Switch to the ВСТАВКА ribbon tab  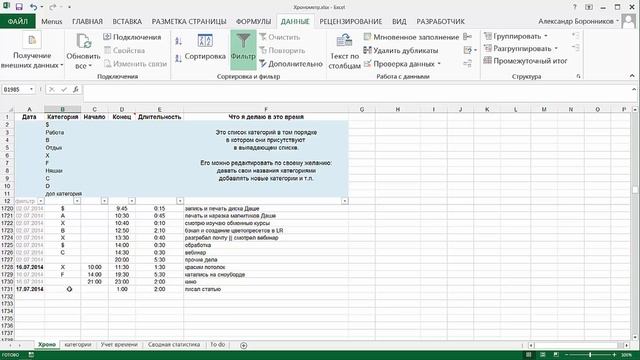(127, 22)
